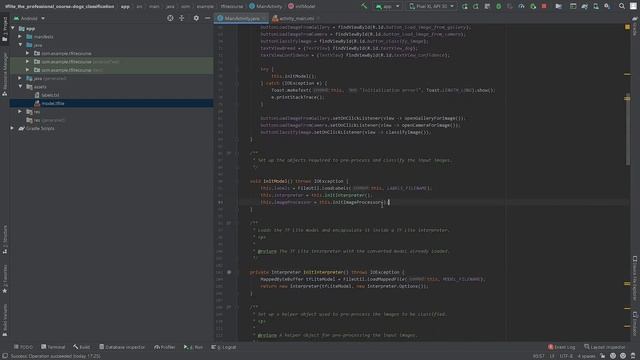The image size is (640, 360).
Task: Click the Make Project hammer icon
Action: (364, 6)
